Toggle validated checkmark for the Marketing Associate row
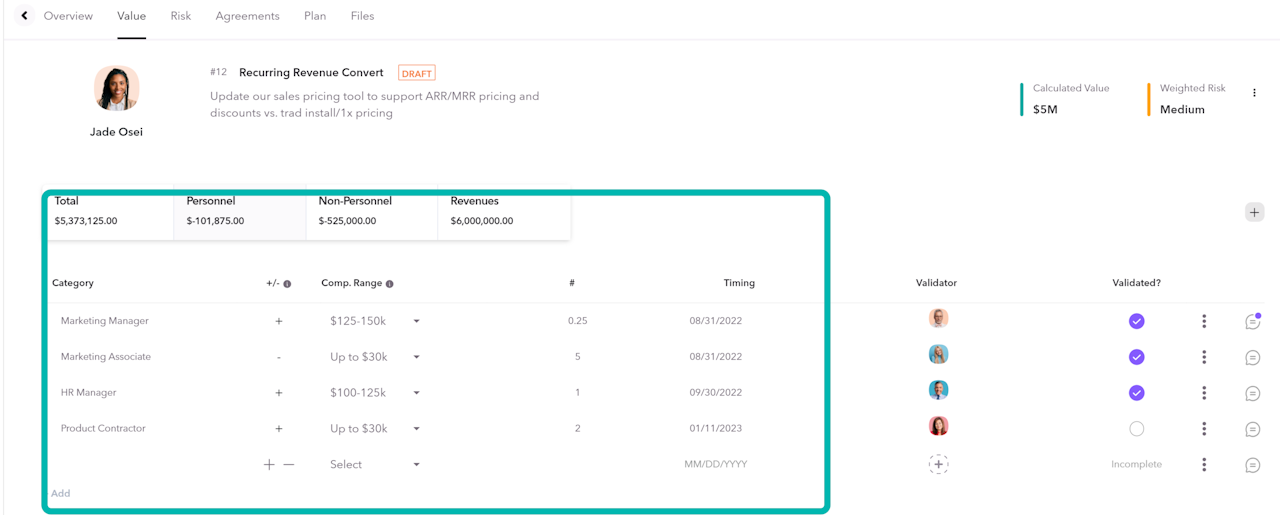The height and width of the screenshot is (515, 1280). (x=1136, y=357)
